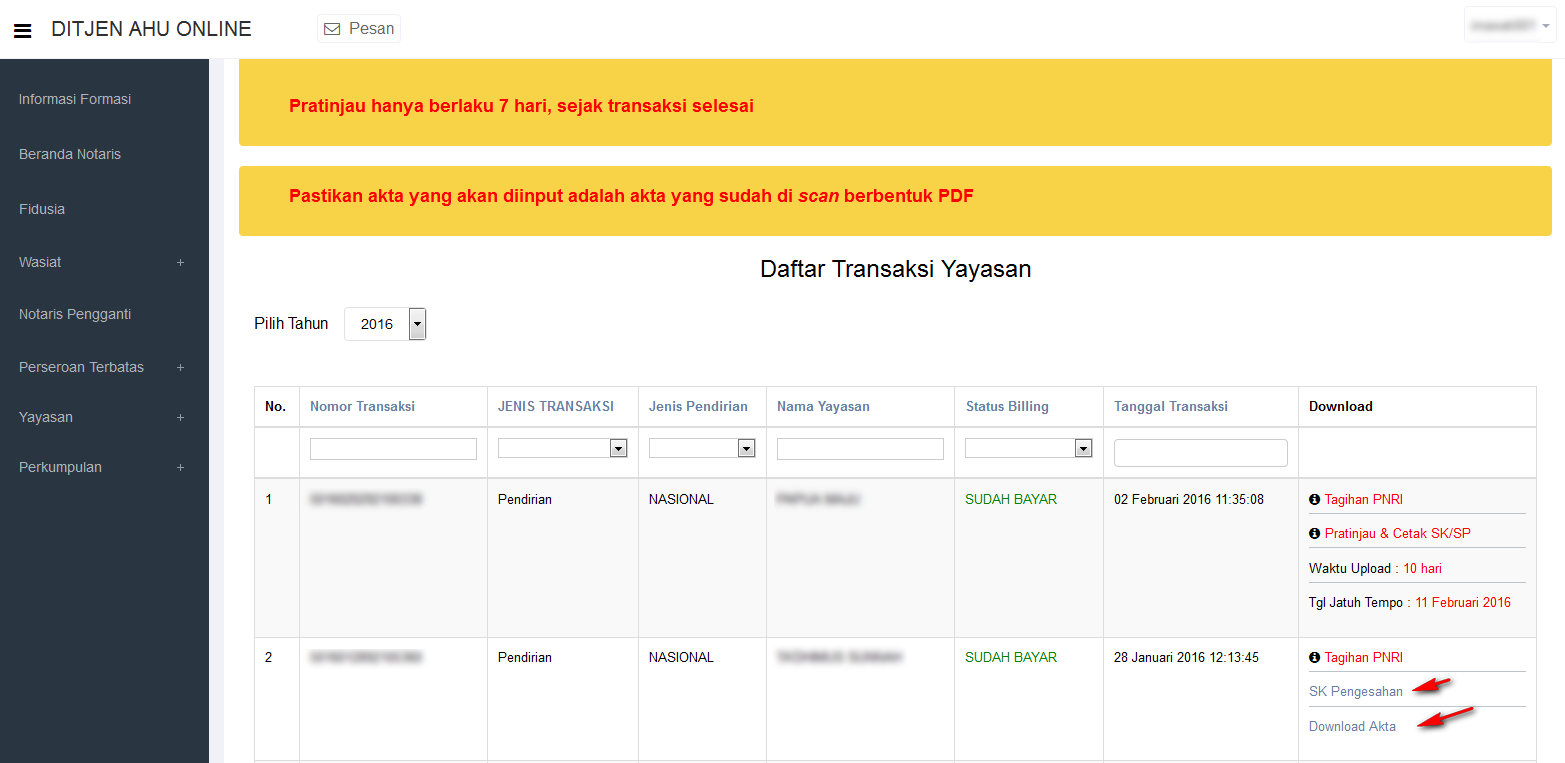
Task: Open the Status Billing filter dropdown
Action: tap(1027, 449)
